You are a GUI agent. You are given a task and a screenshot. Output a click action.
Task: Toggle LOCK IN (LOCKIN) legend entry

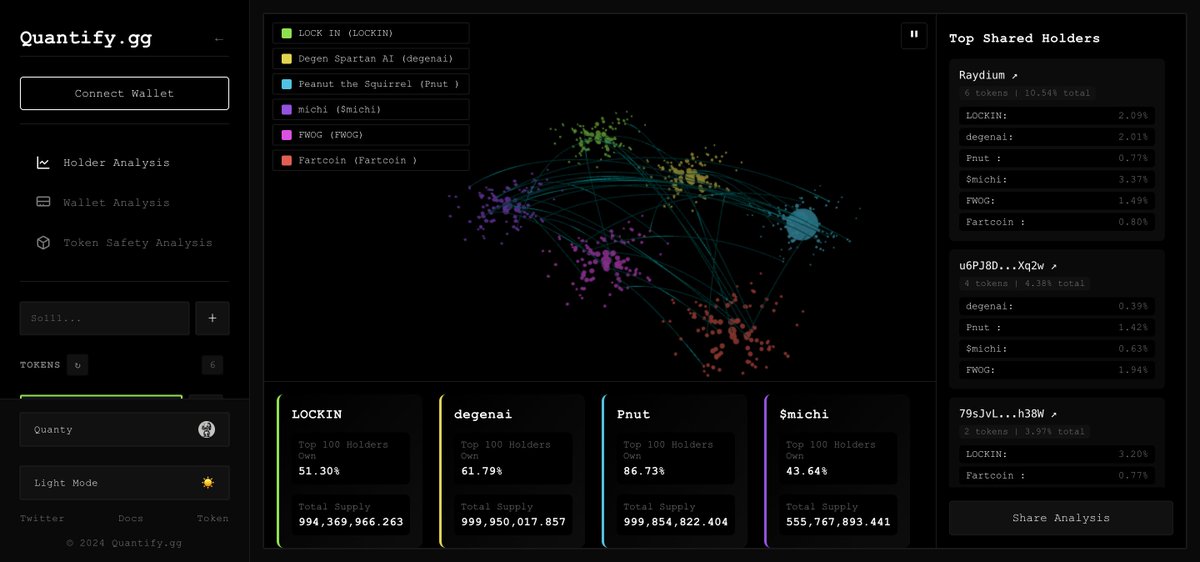tap(371, 33)
